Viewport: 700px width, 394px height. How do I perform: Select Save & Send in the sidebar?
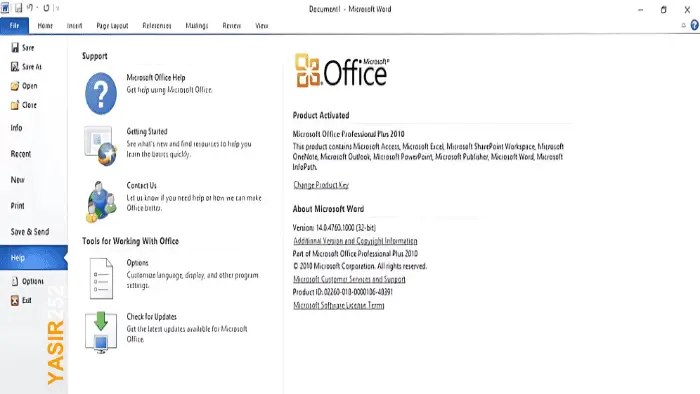(30, 232)
